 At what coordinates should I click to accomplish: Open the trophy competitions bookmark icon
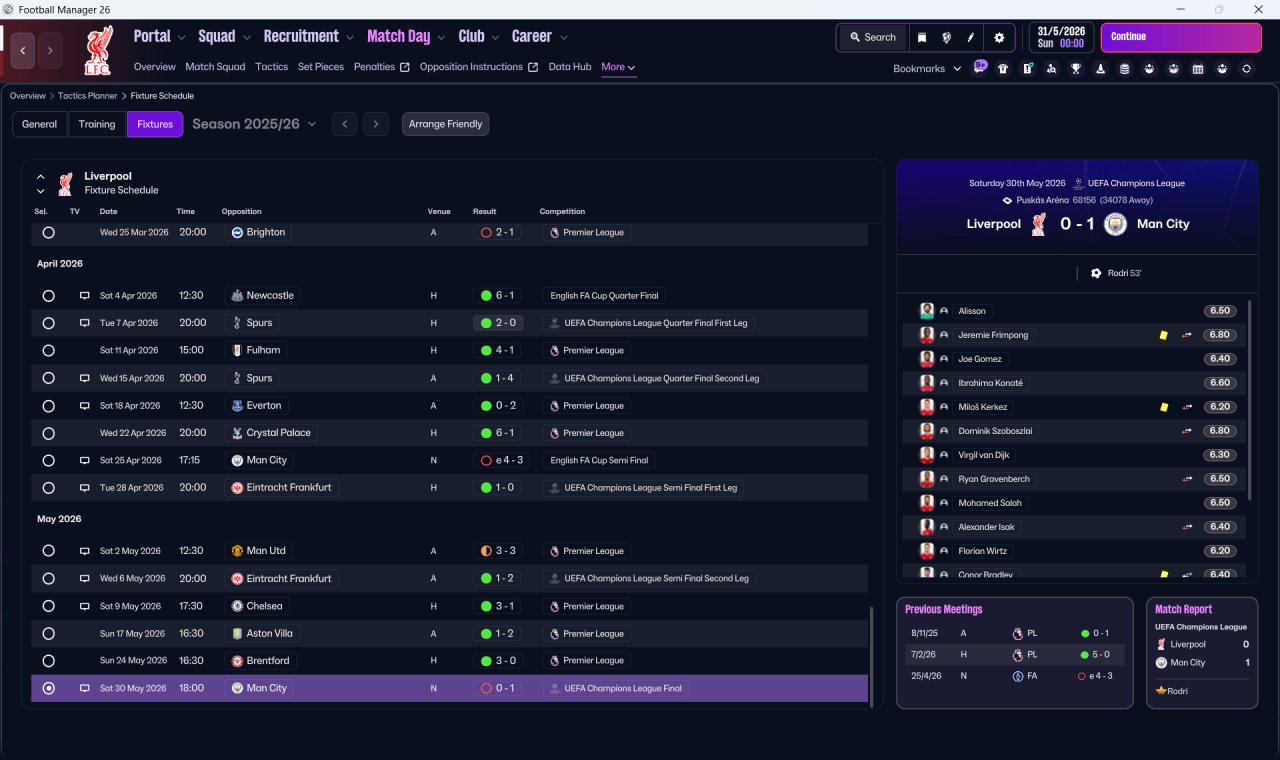pos(1076,69)
